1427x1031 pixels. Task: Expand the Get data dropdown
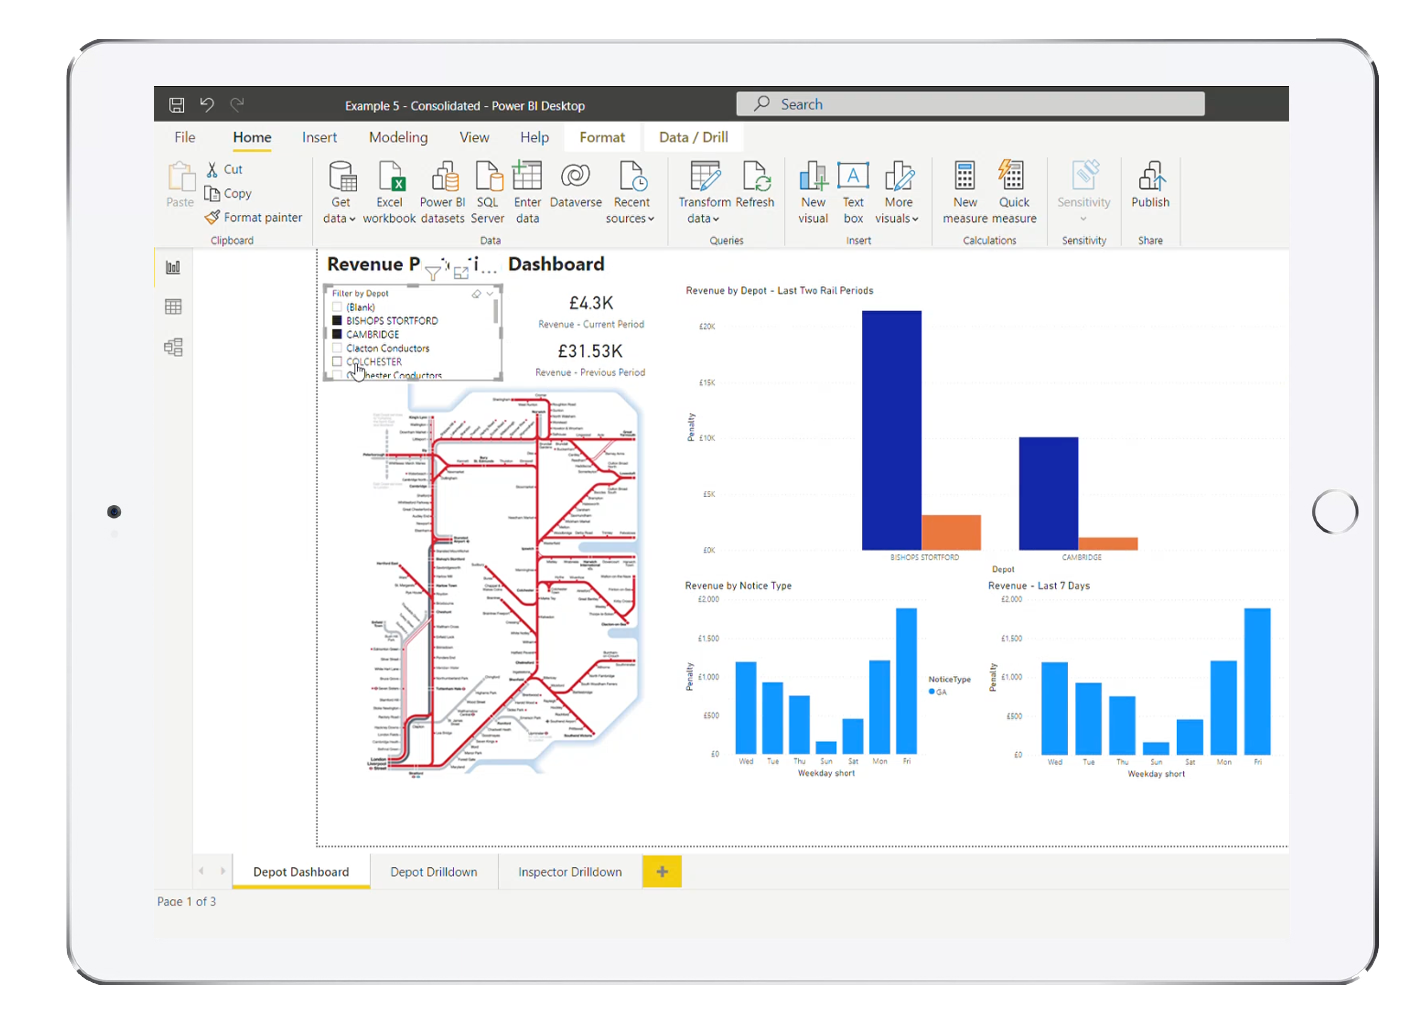click(x=340, y=218)
